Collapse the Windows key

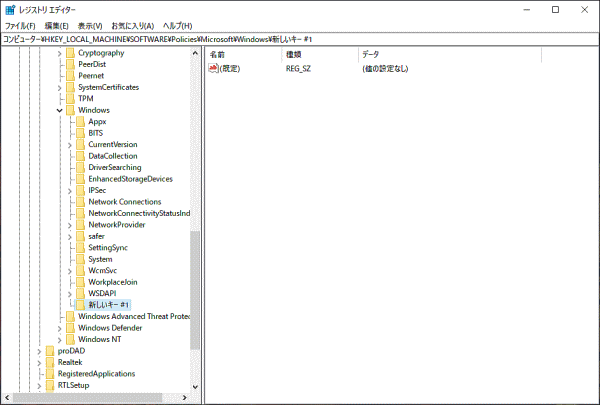pos(59,111)
